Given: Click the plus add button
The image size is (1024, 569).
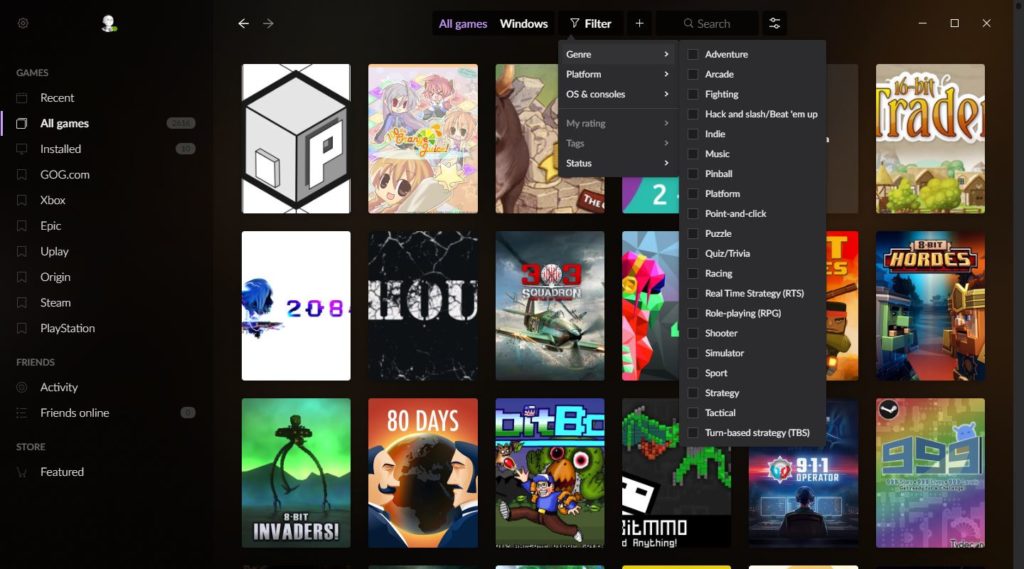Looking at the screenshot, I should coord(640,23).
